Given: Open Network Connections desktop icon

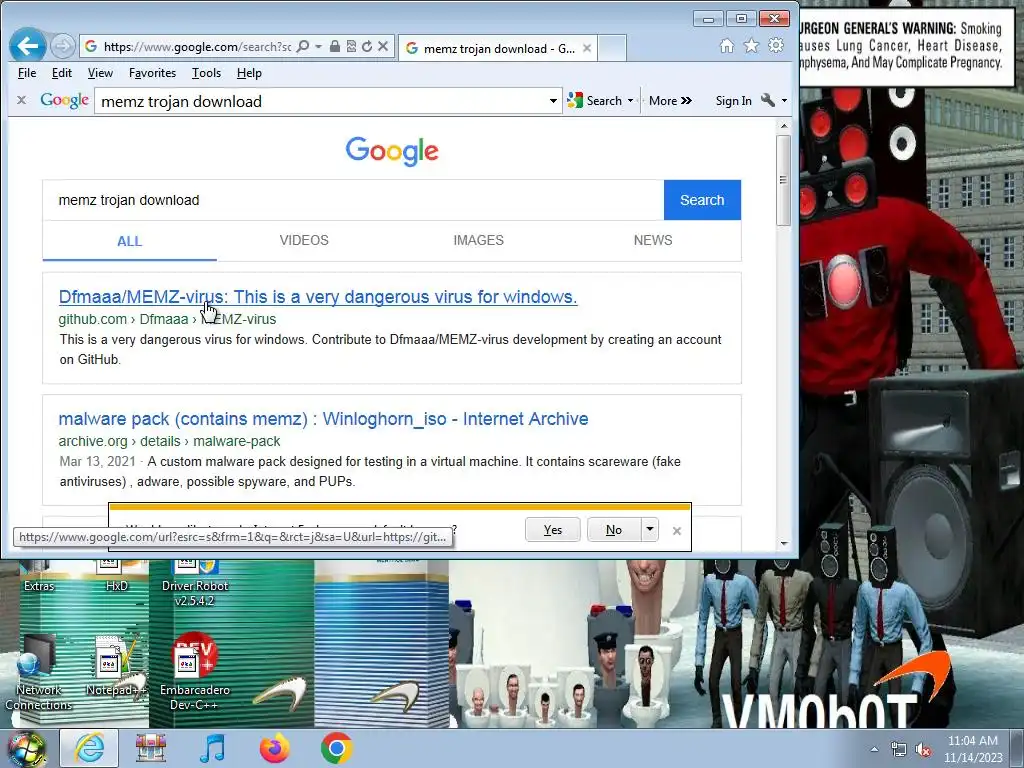Looking at the screenshot, I should click(39, 673).
